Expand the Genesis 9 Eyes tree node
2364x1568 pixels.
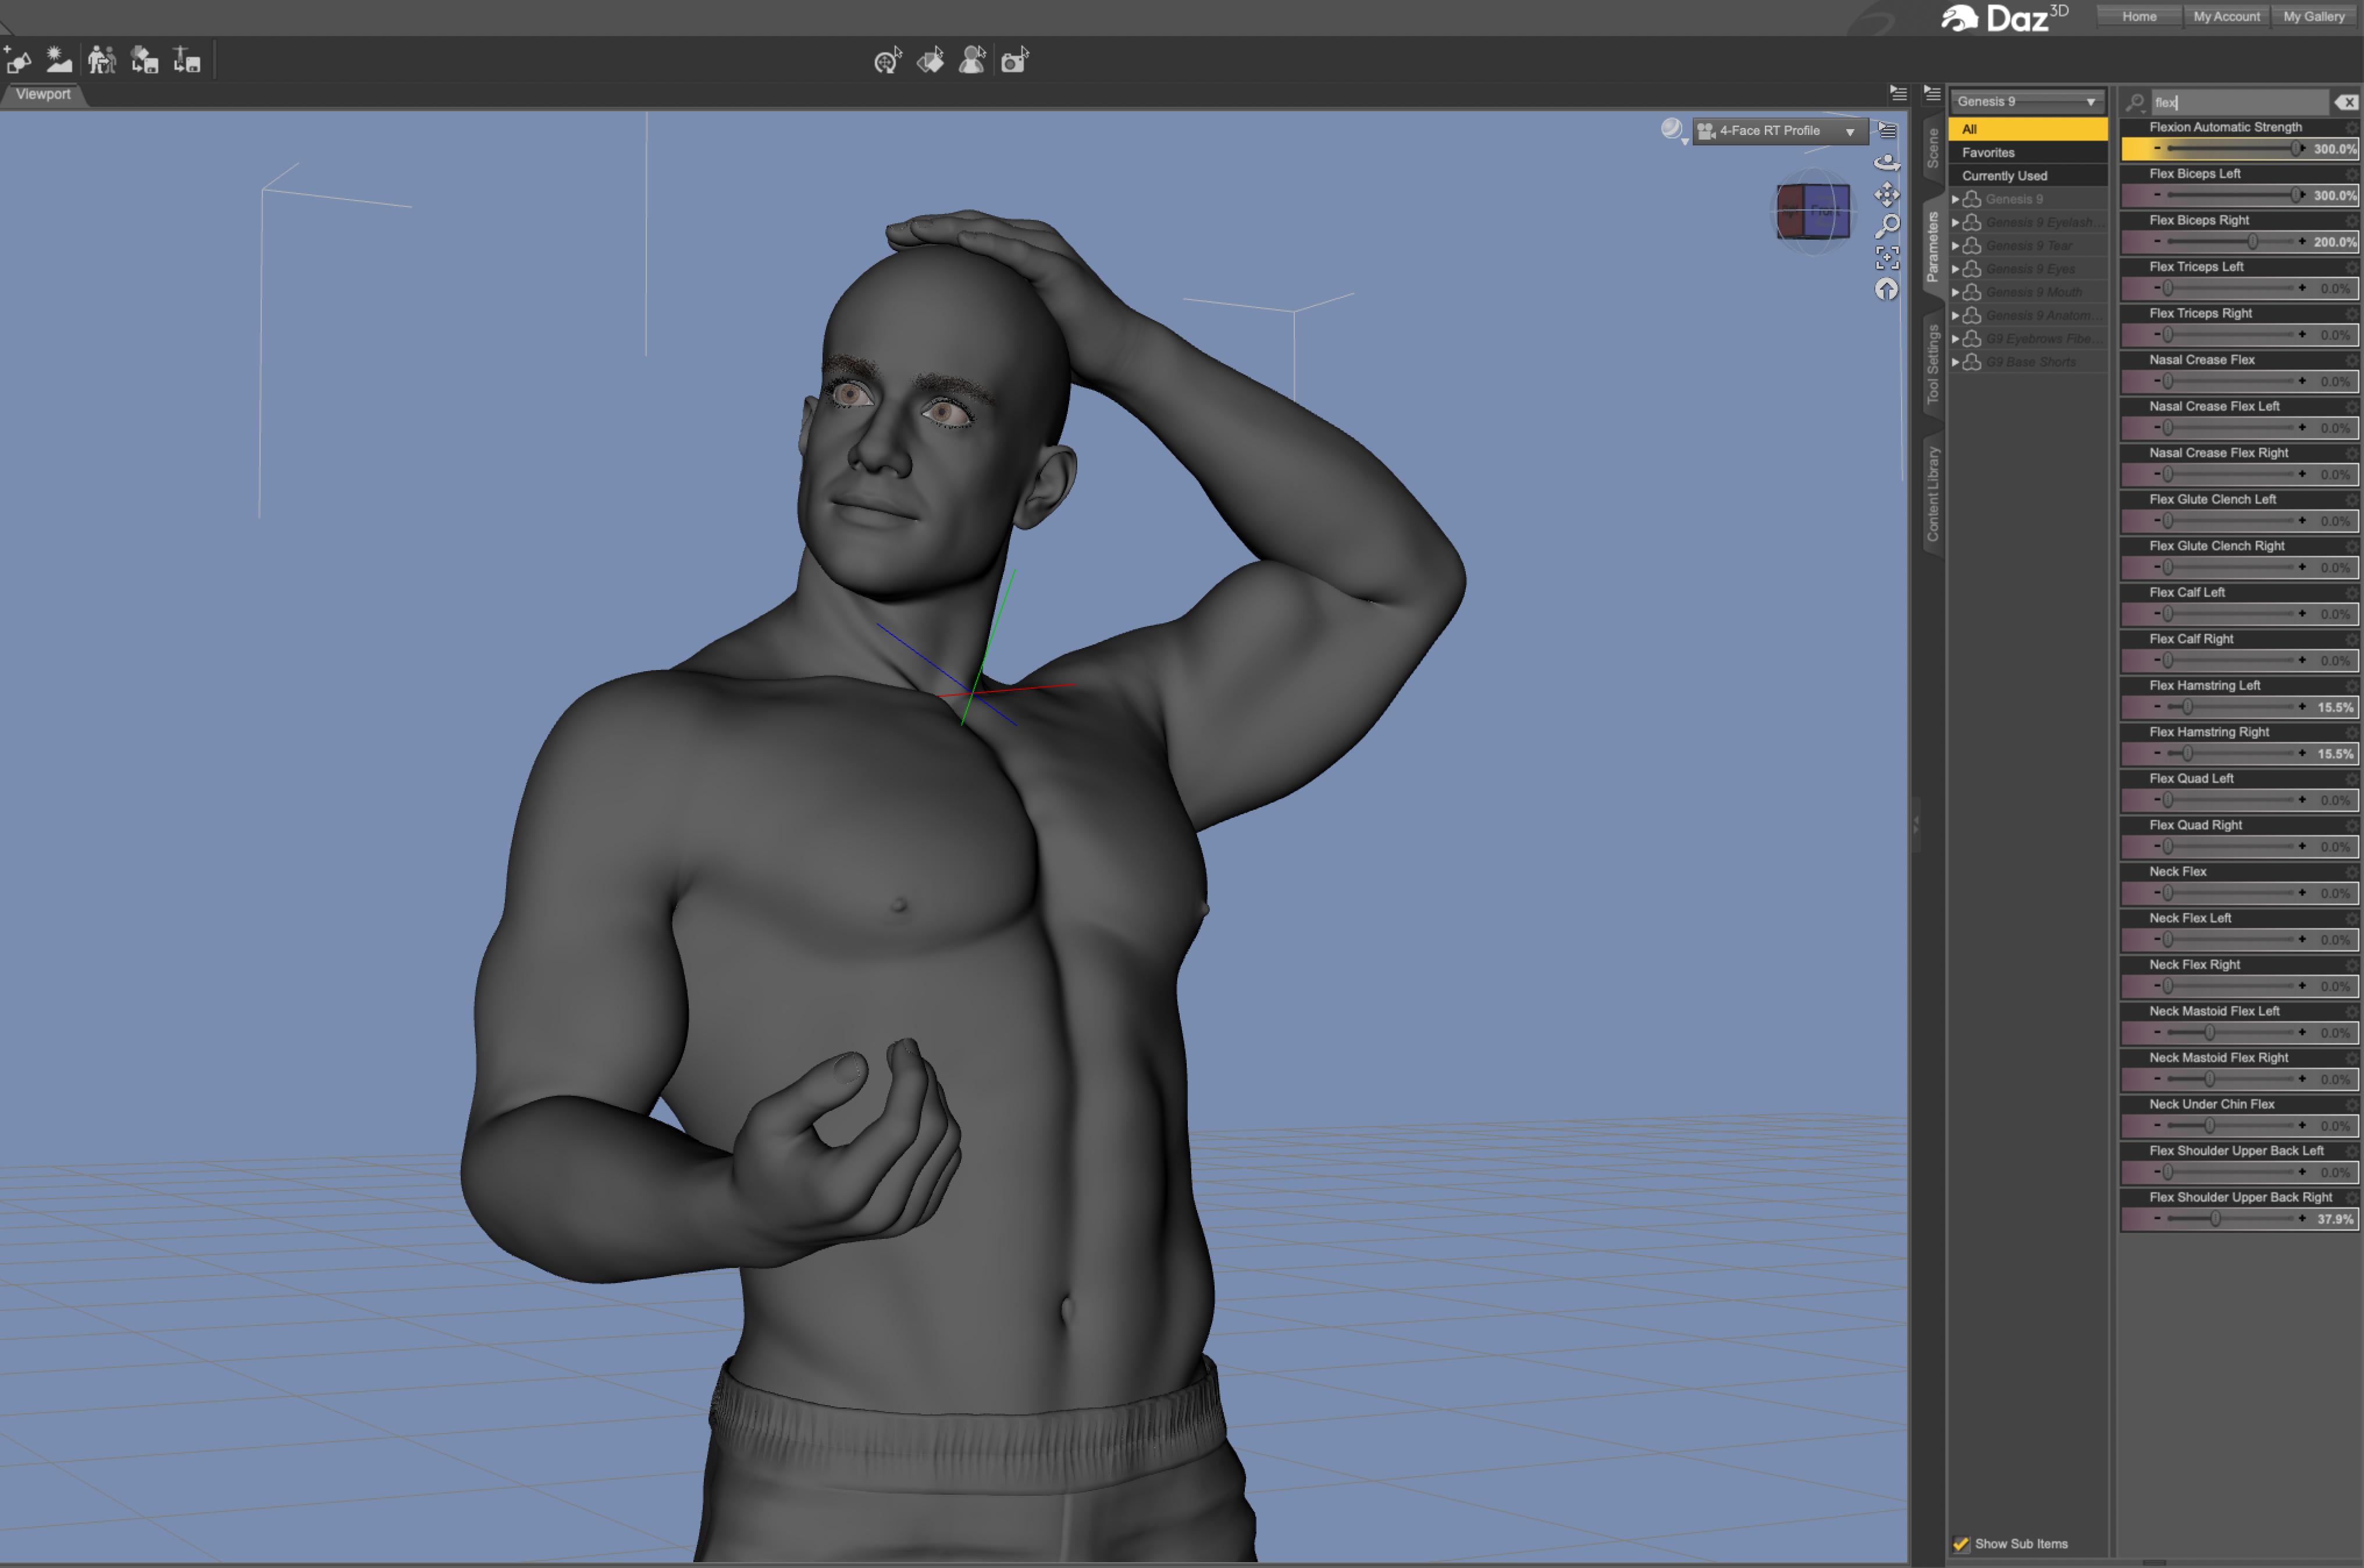click(x=1955, y=269)
